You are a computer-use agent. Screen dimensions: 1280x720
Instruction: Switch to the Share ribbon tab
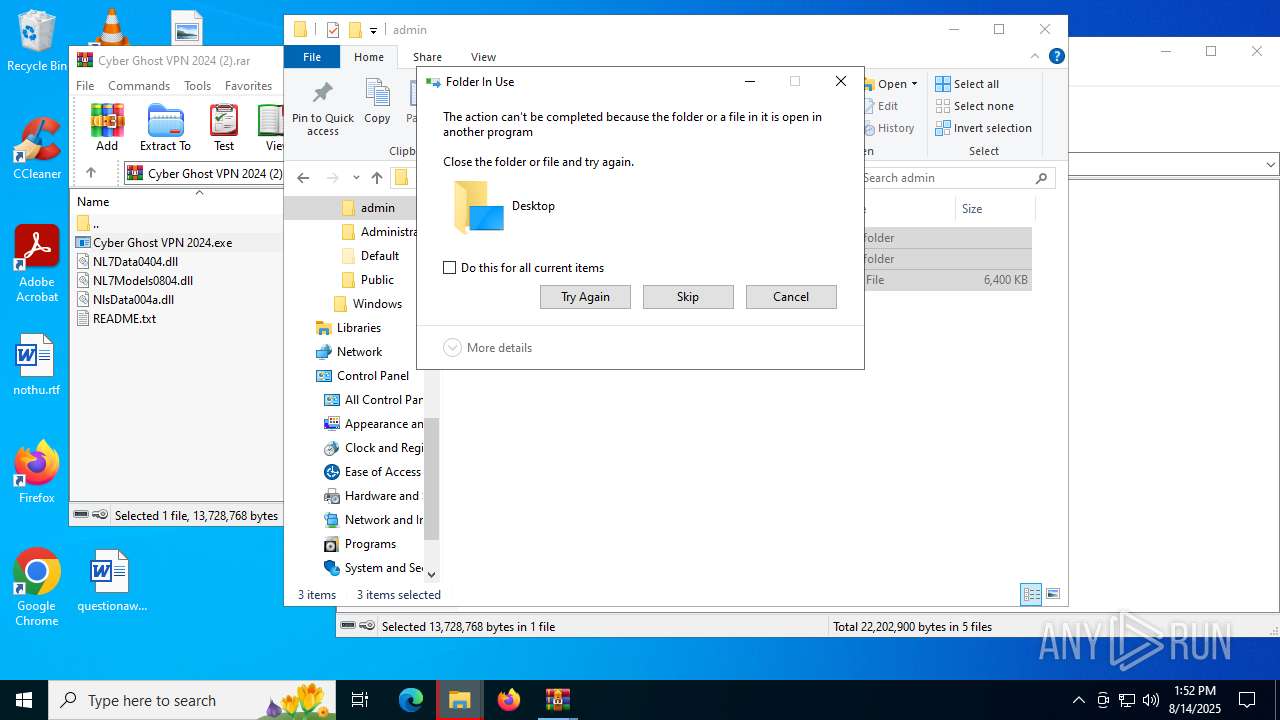tap(427, 57)
